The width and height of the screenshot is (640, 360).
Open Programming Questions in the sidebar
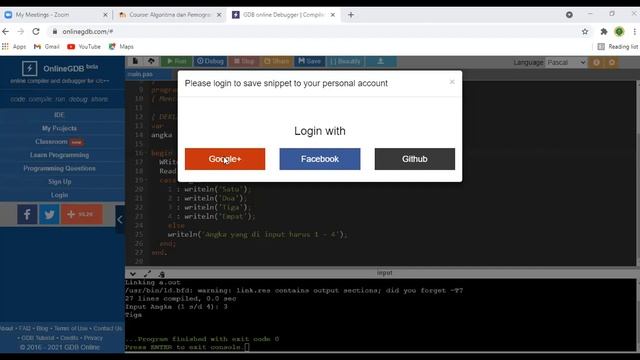pyautogui.click(x=59, y=168)
